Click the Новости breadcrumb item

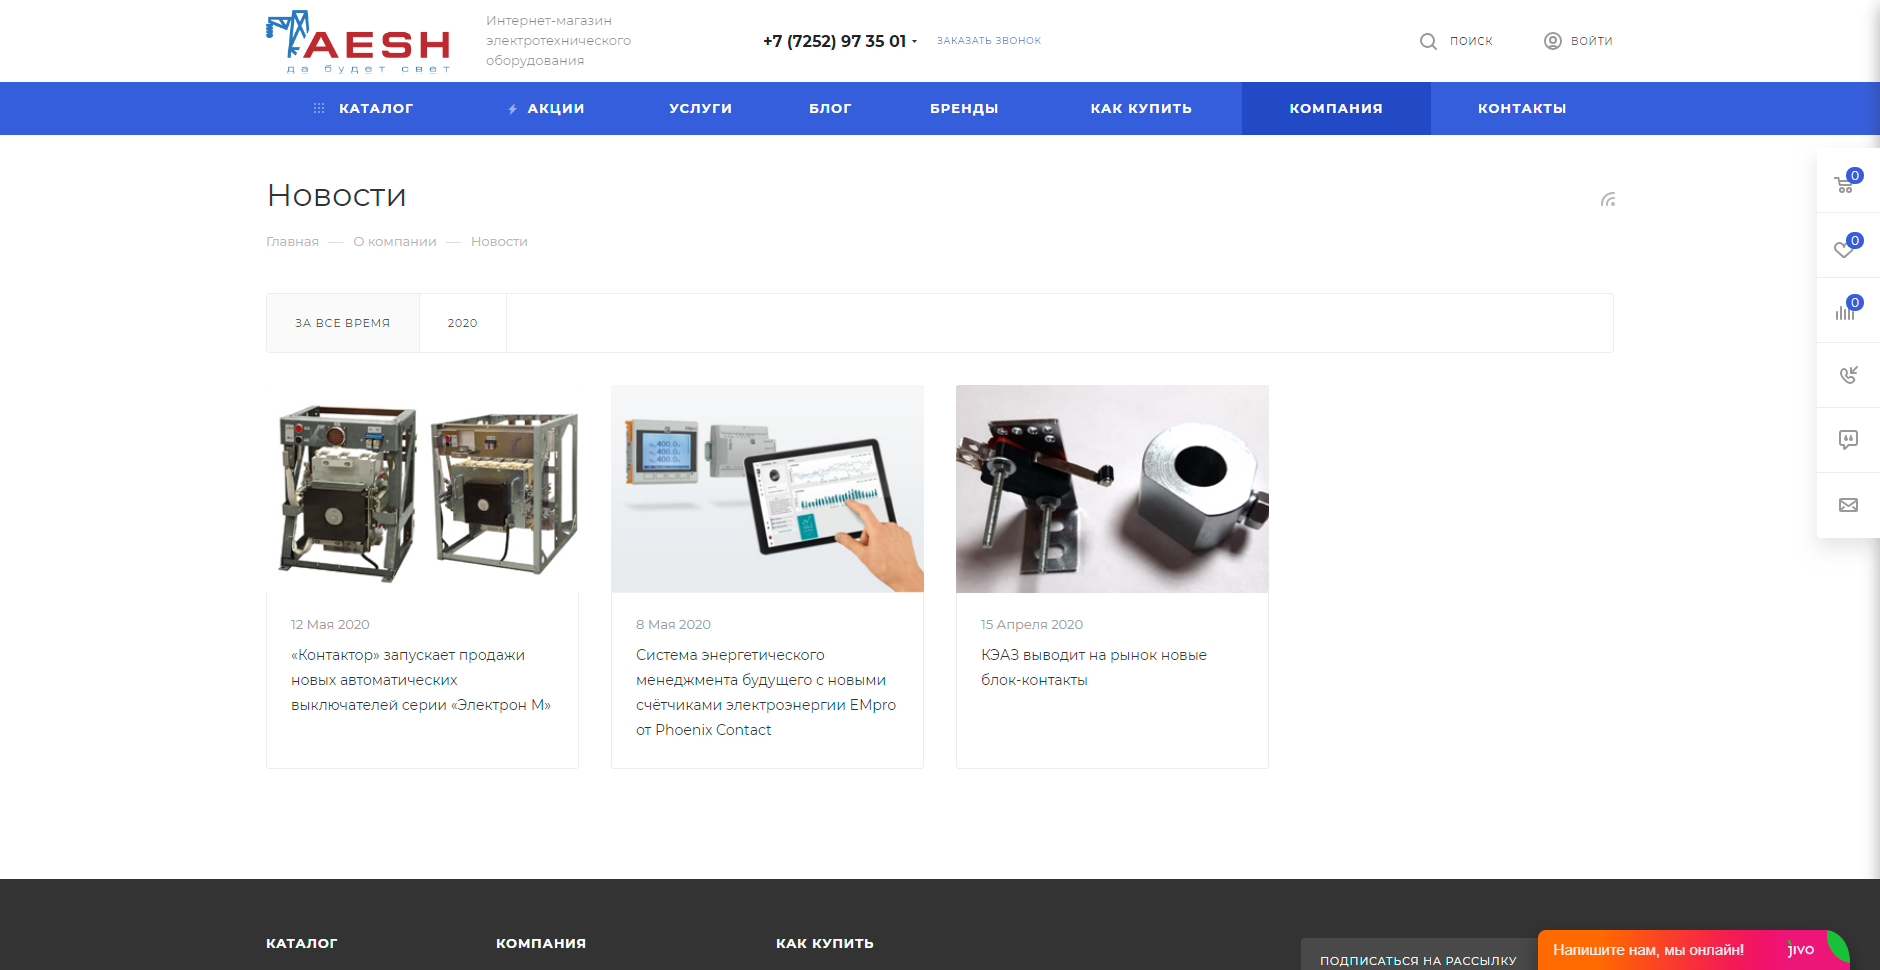499,242
